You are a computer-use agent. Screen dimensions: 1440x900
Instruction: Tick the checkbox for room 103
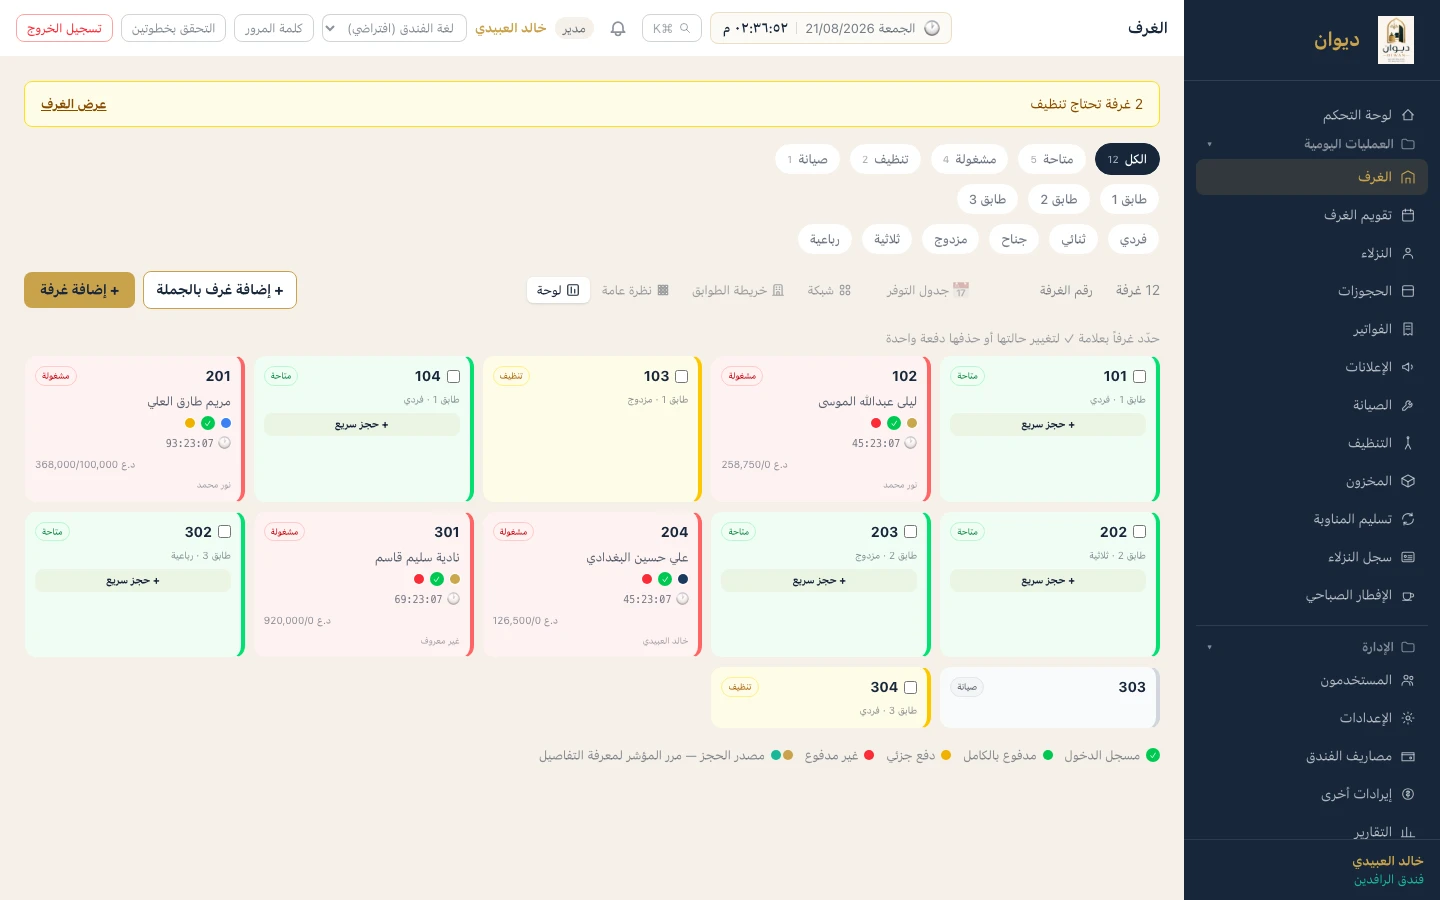682,377
